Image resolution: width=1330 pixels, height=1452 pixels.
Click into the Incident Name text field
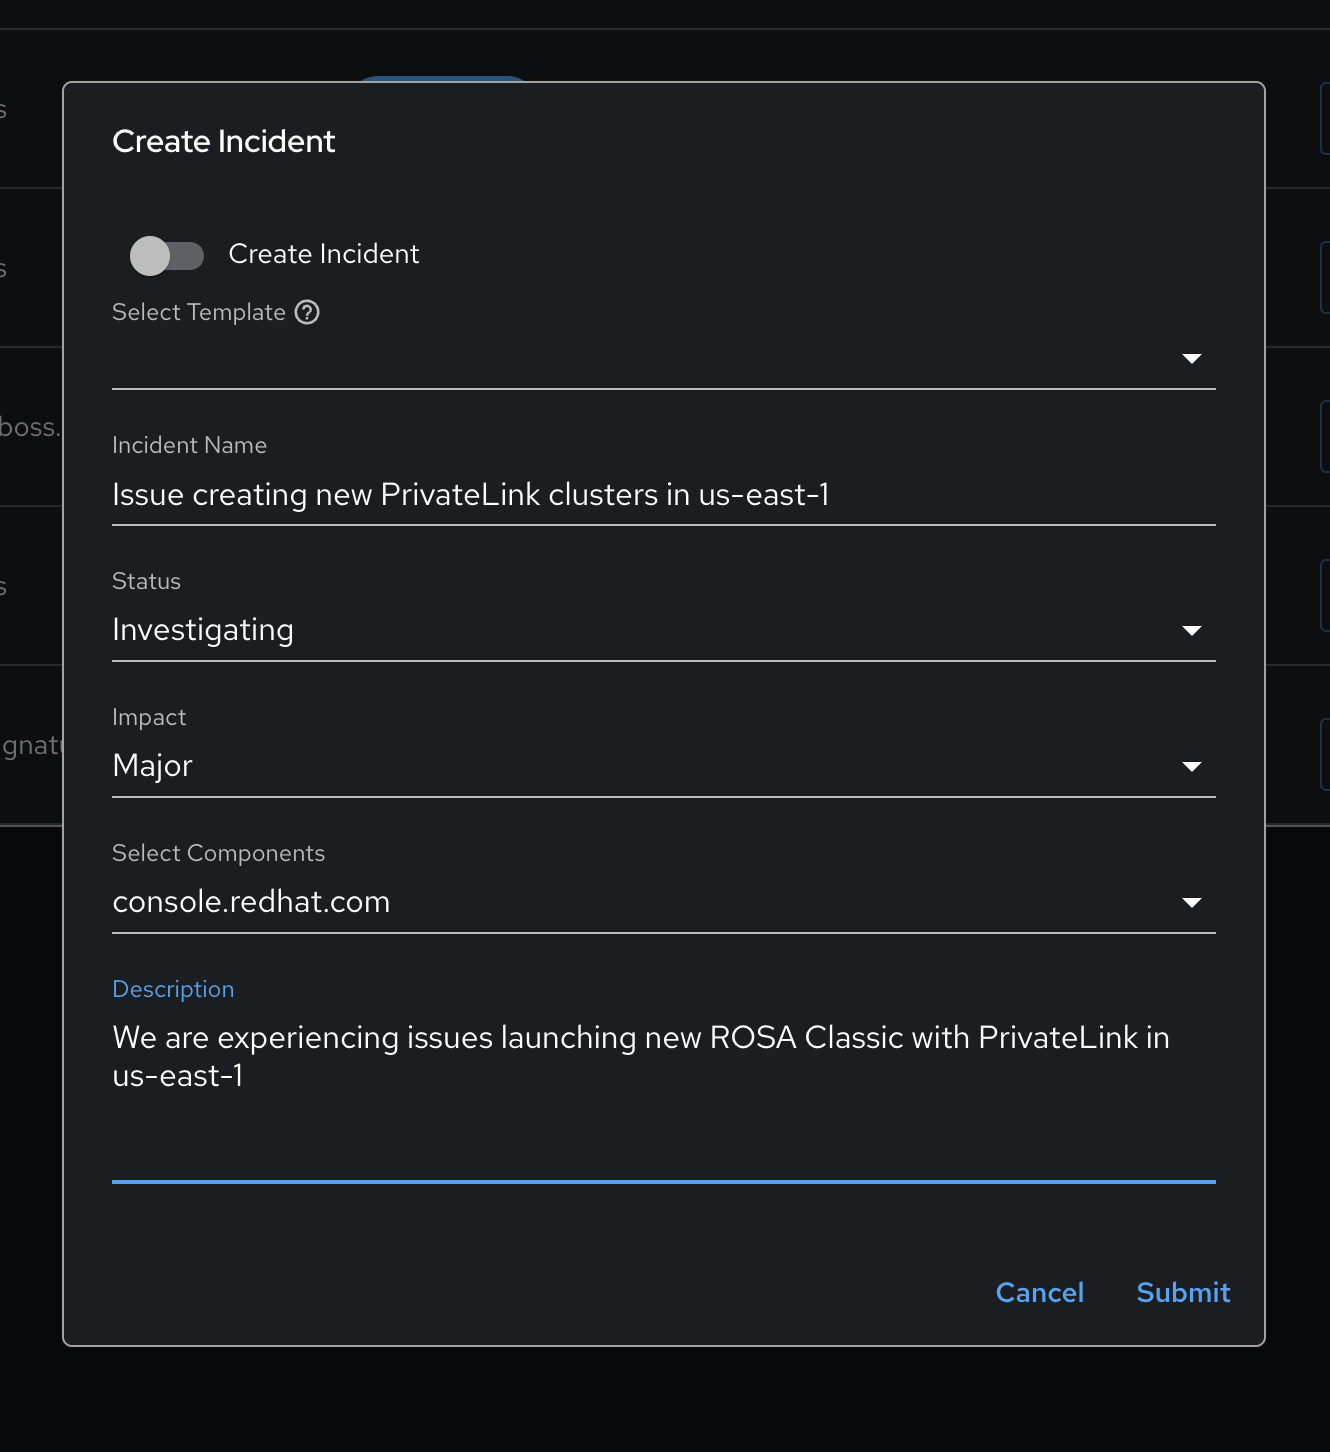660,495
